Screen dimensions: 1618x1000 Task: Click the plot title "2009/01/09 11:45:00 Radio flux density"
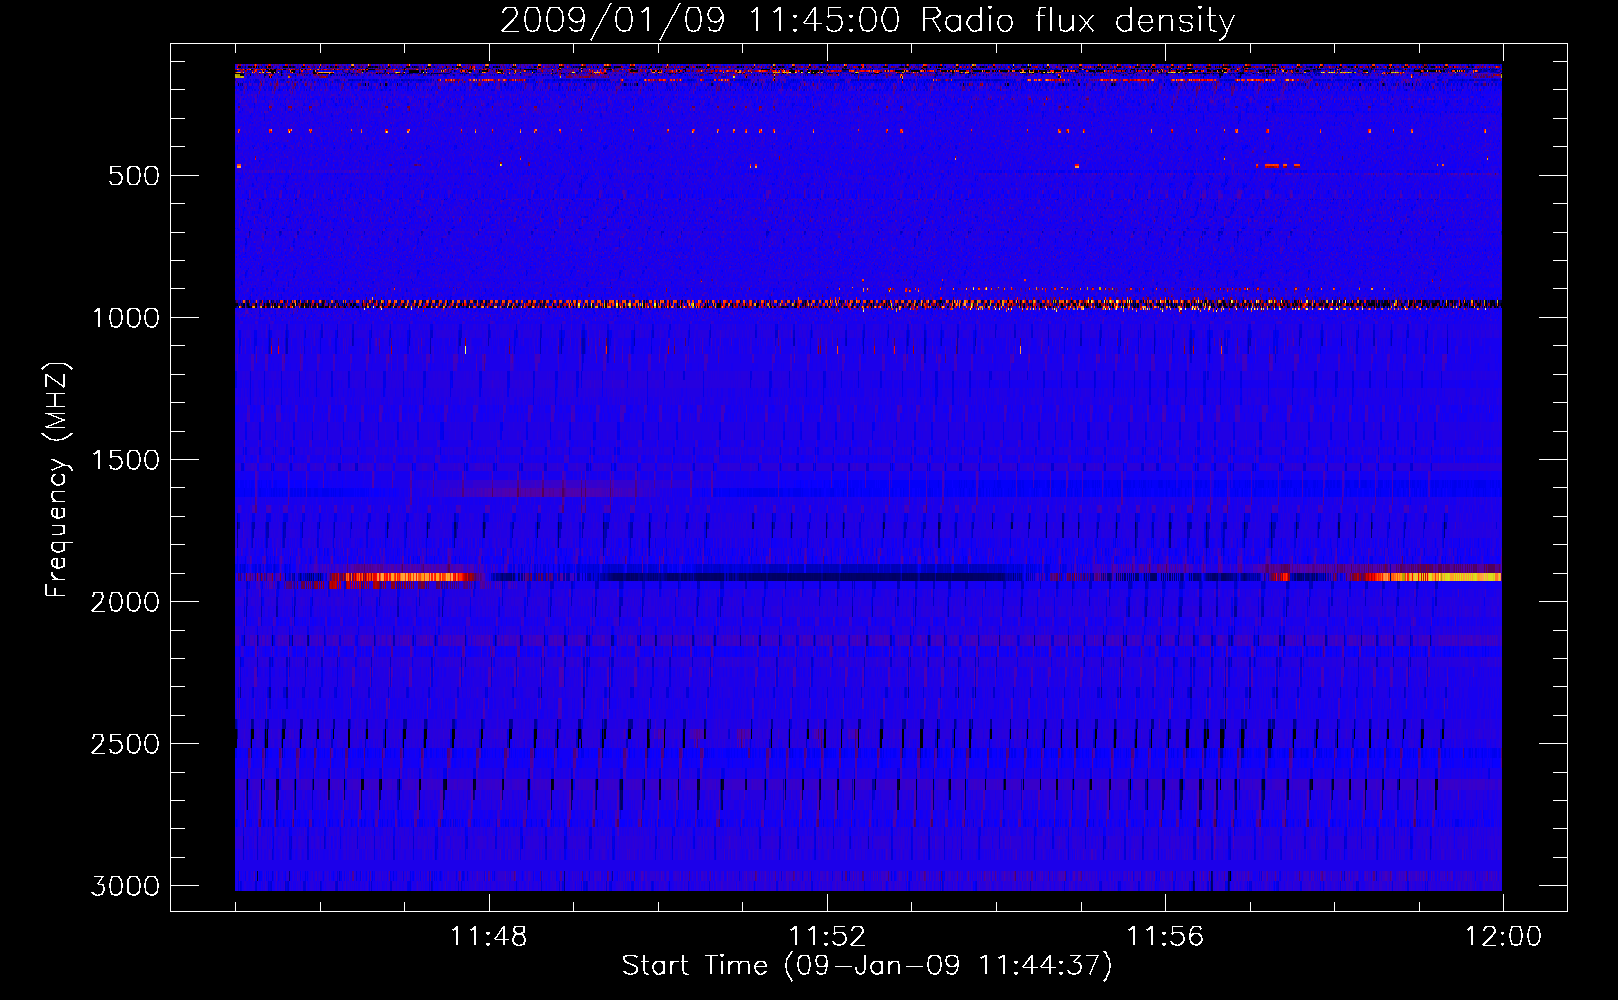point(867,20)
